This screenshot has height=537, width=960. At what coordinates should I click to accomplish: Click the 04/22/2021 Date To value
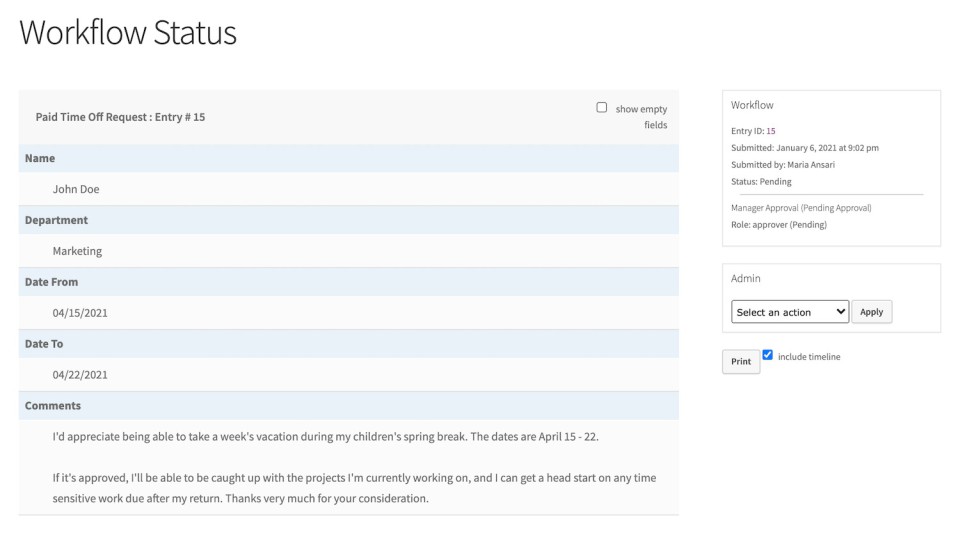(x=80, y=375)
